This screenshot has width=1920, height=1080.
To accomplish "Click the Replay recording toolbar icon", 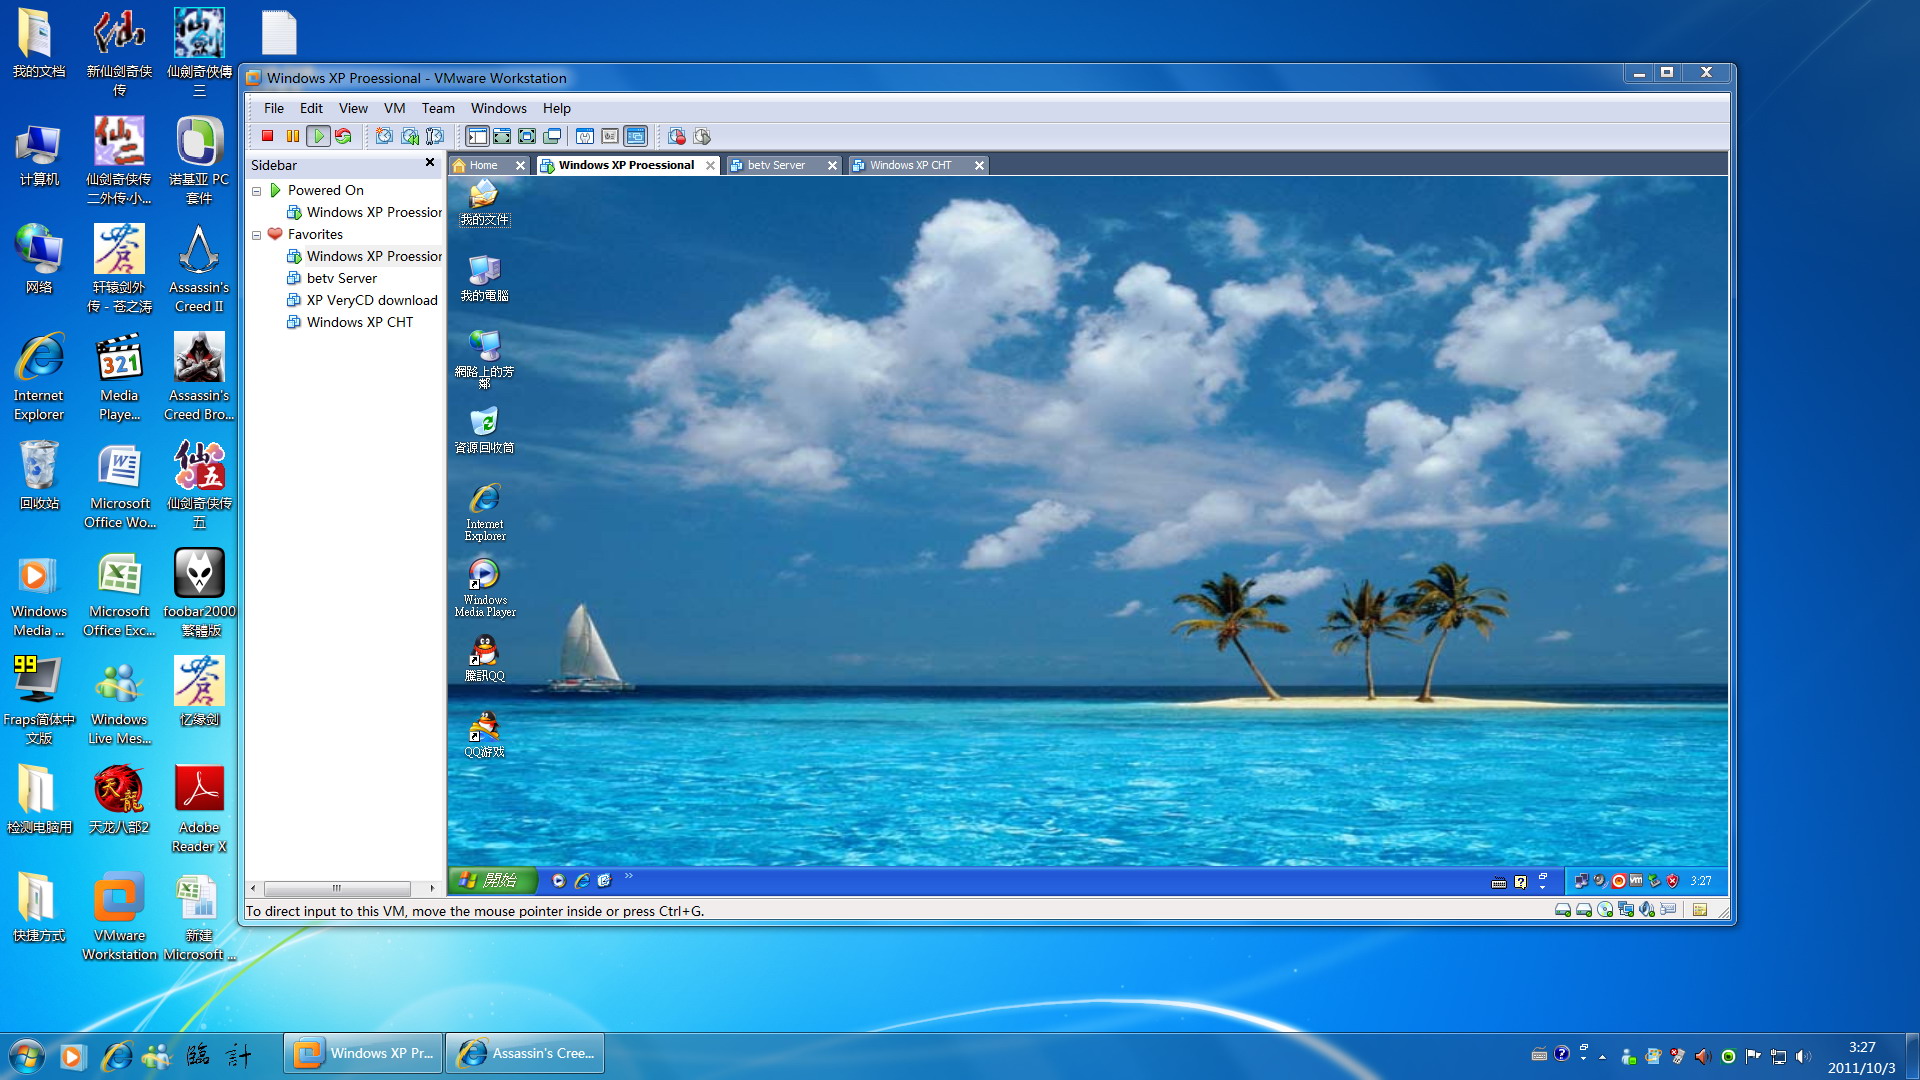I will 702,136.
